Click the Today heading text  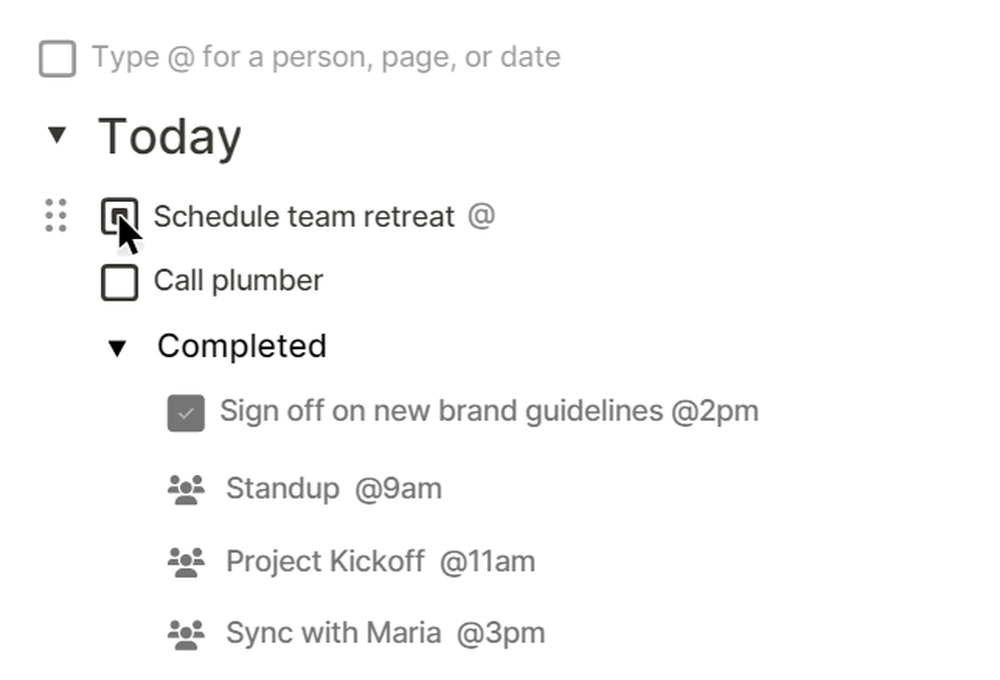(170, 137)
